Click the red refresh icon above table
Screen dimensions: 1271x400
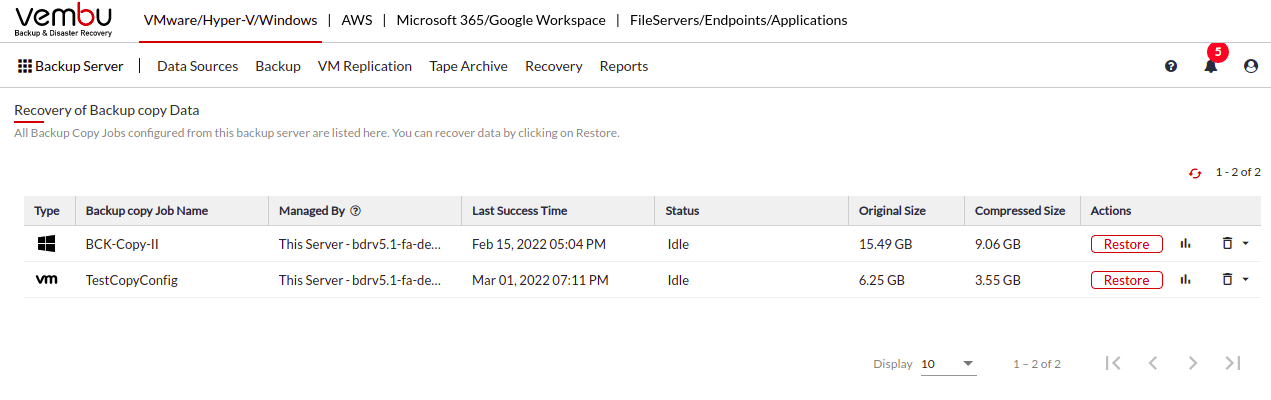[1194, 173]
